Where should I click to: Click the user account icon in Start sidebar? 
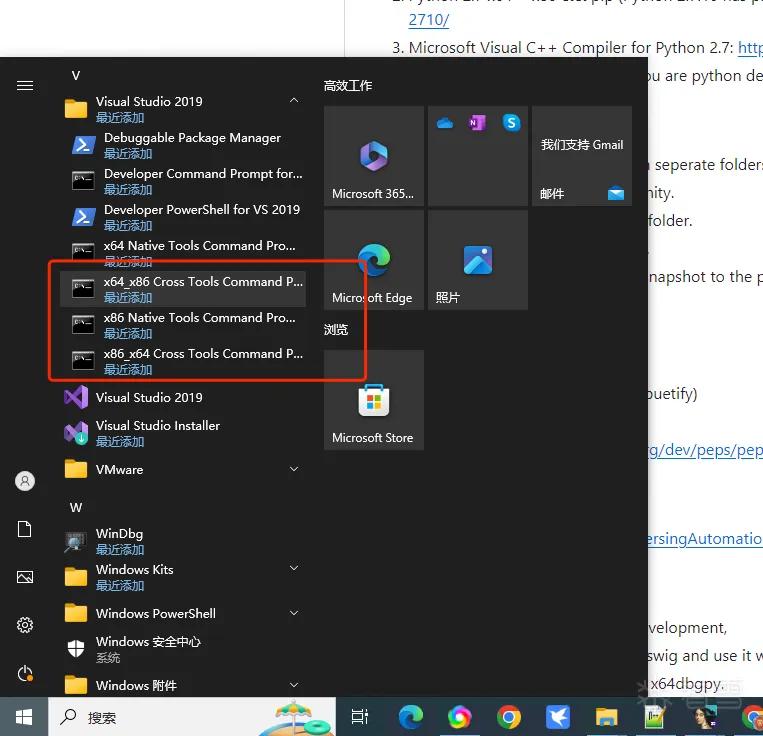click(x=25, y=481)
